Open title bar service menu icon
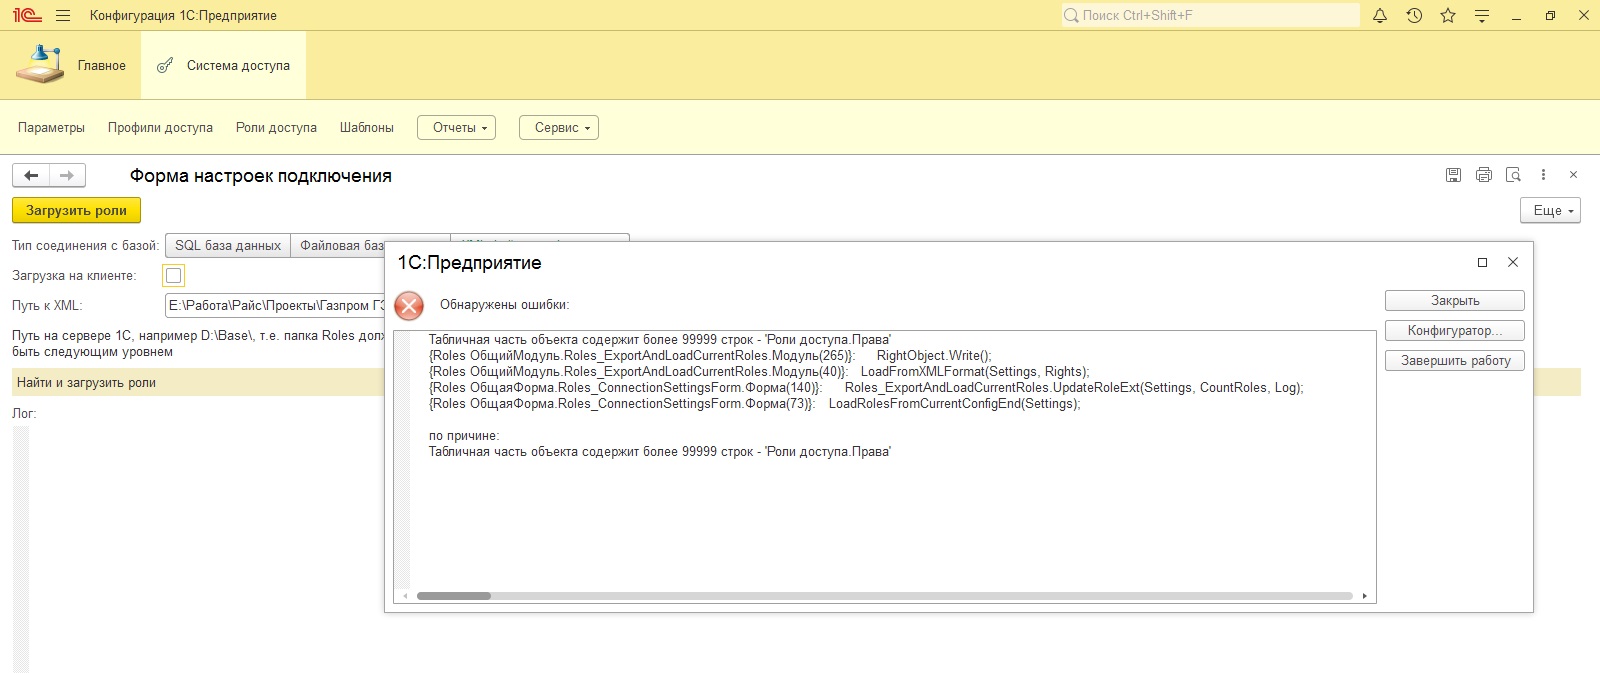Viewport: 1600px width, 673px height. point(1482,15)
